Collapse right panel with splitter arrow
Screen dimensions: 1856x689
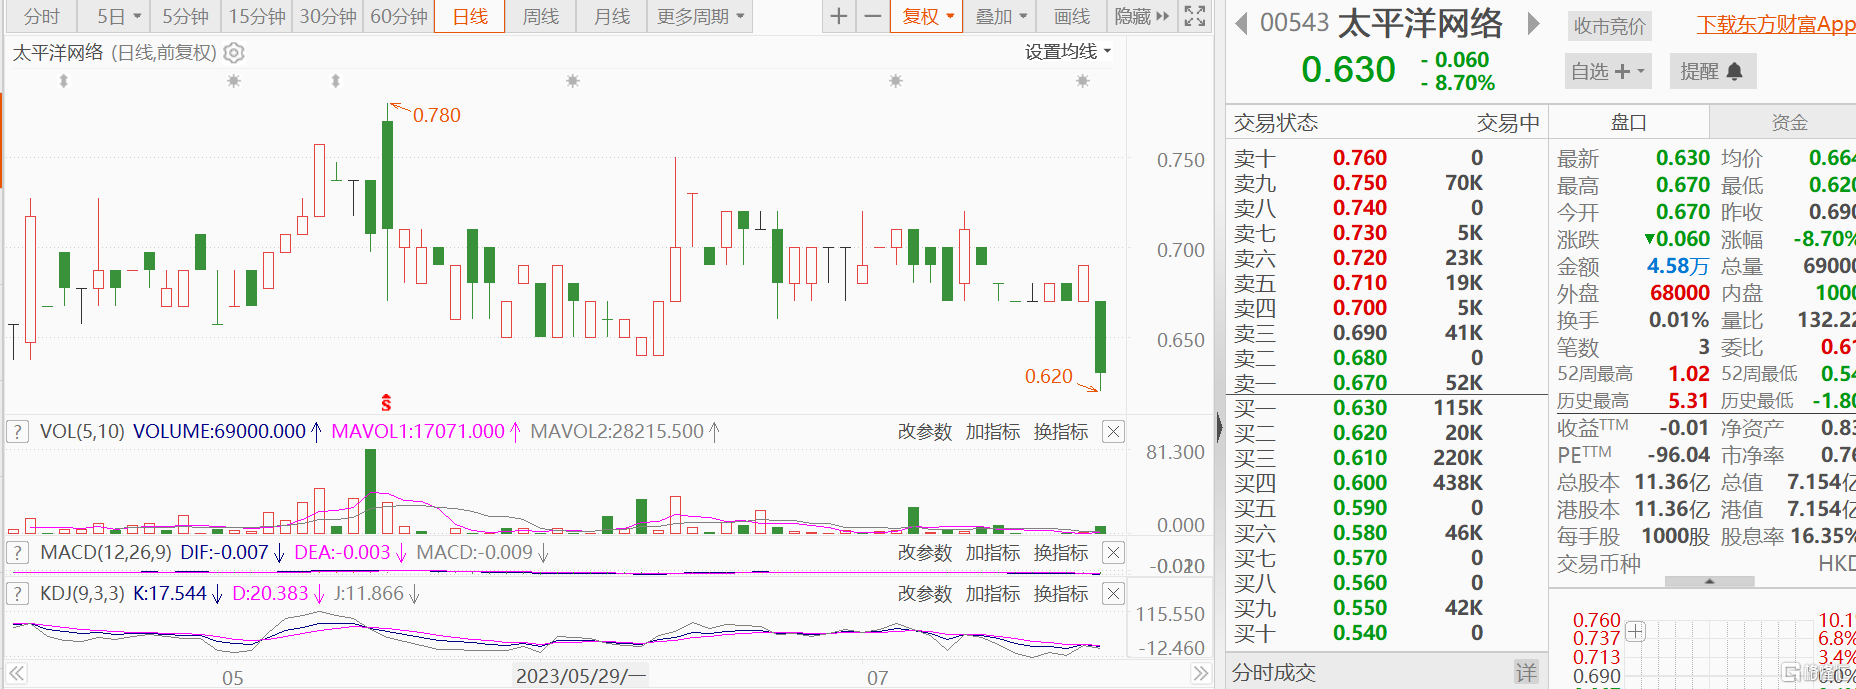(1220, 428)
